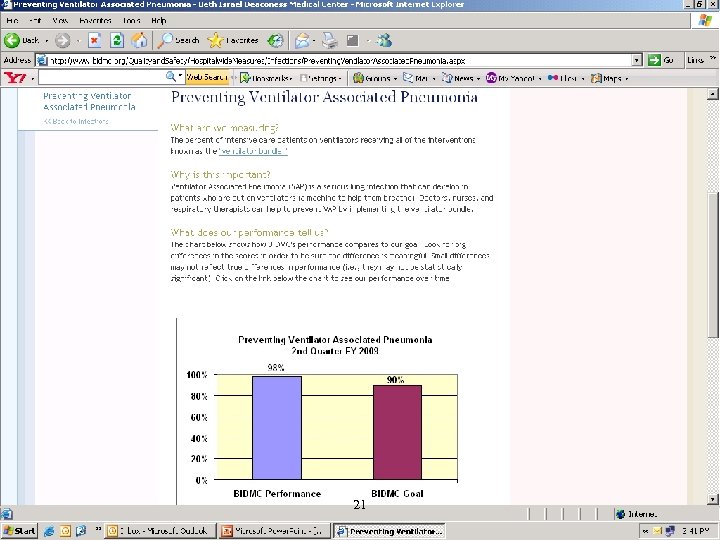Click the address bar URL field
The width and height of the screenshot is (720, 540).
[x=339, y=60]
